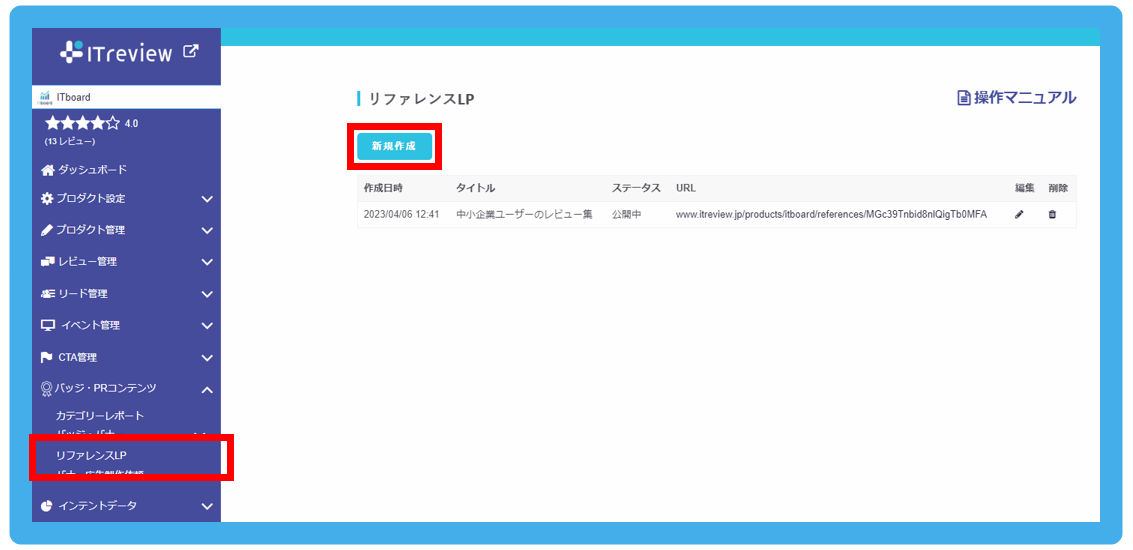The image size is (1133, 550).
Task: Expand the CTA管理 chevron
Action: point(207,358)
